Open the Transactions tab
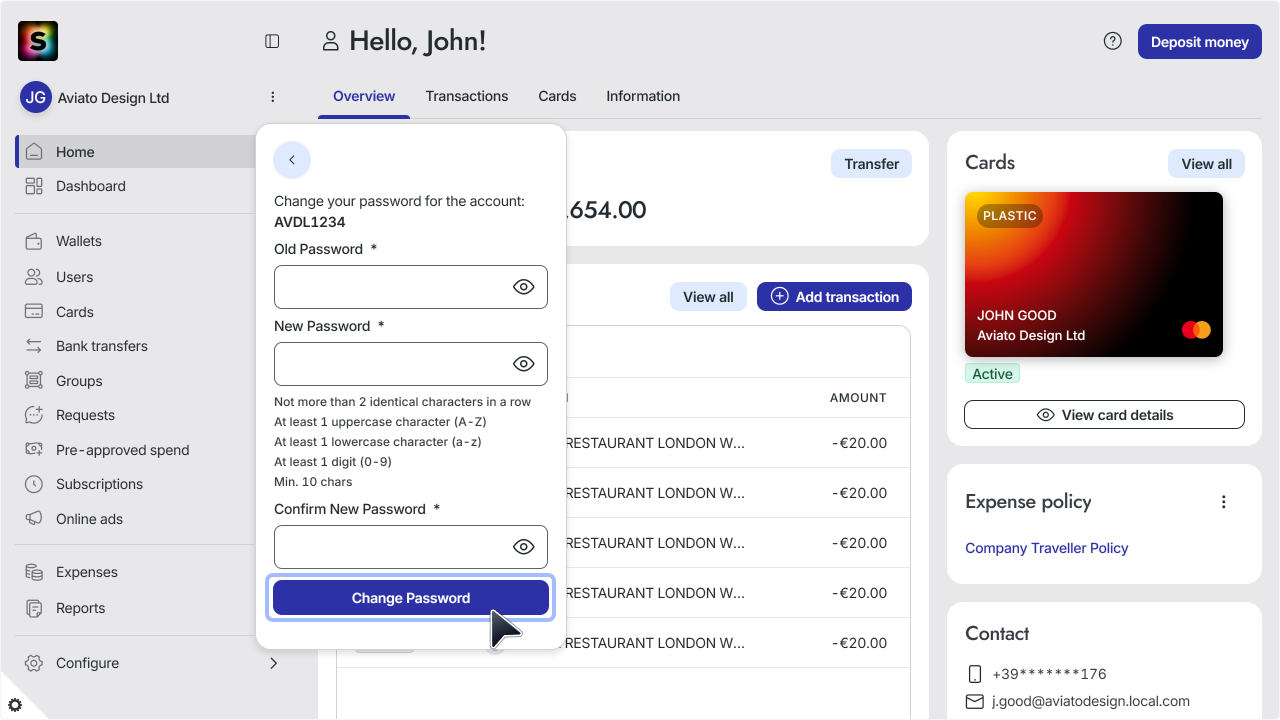This screenshot has height=720, width=1280. pyautogui.click(x=467, y=96)
